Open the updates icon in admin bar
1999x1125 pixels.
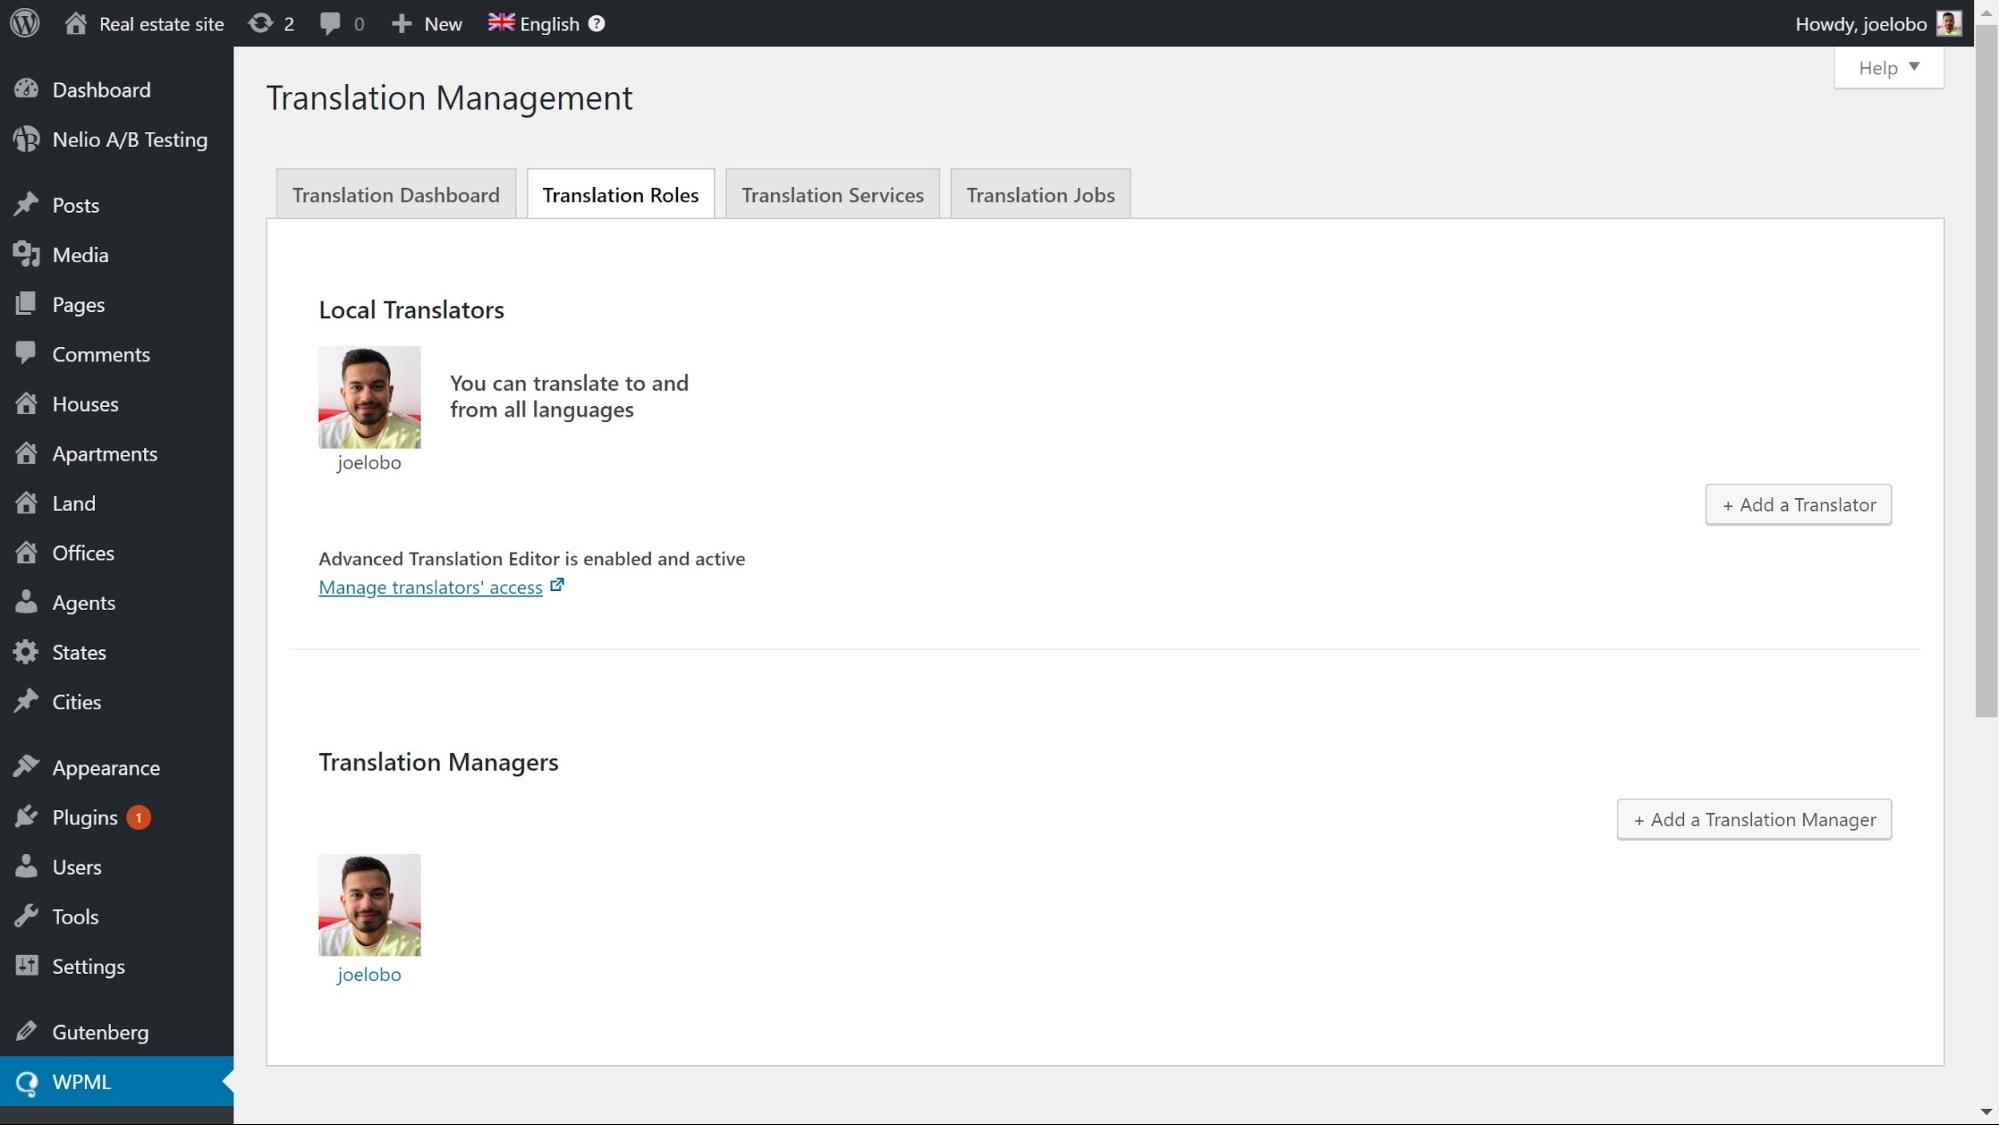click(x=261, y=23)
